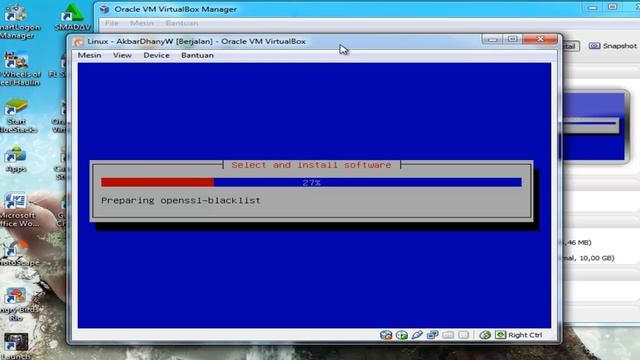Click the mouse integration status icon

485,335
